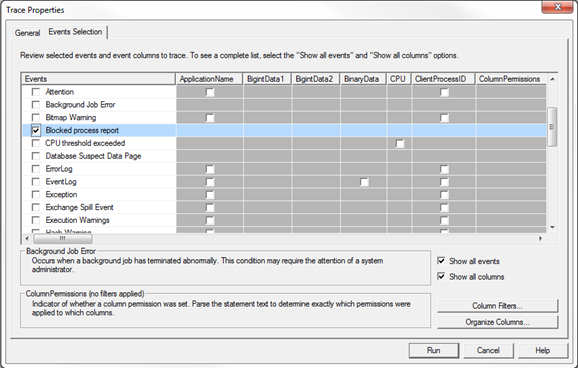Click the horizontal scrollbar left arrow
578x368 pixels.
[x=27, y=238]
